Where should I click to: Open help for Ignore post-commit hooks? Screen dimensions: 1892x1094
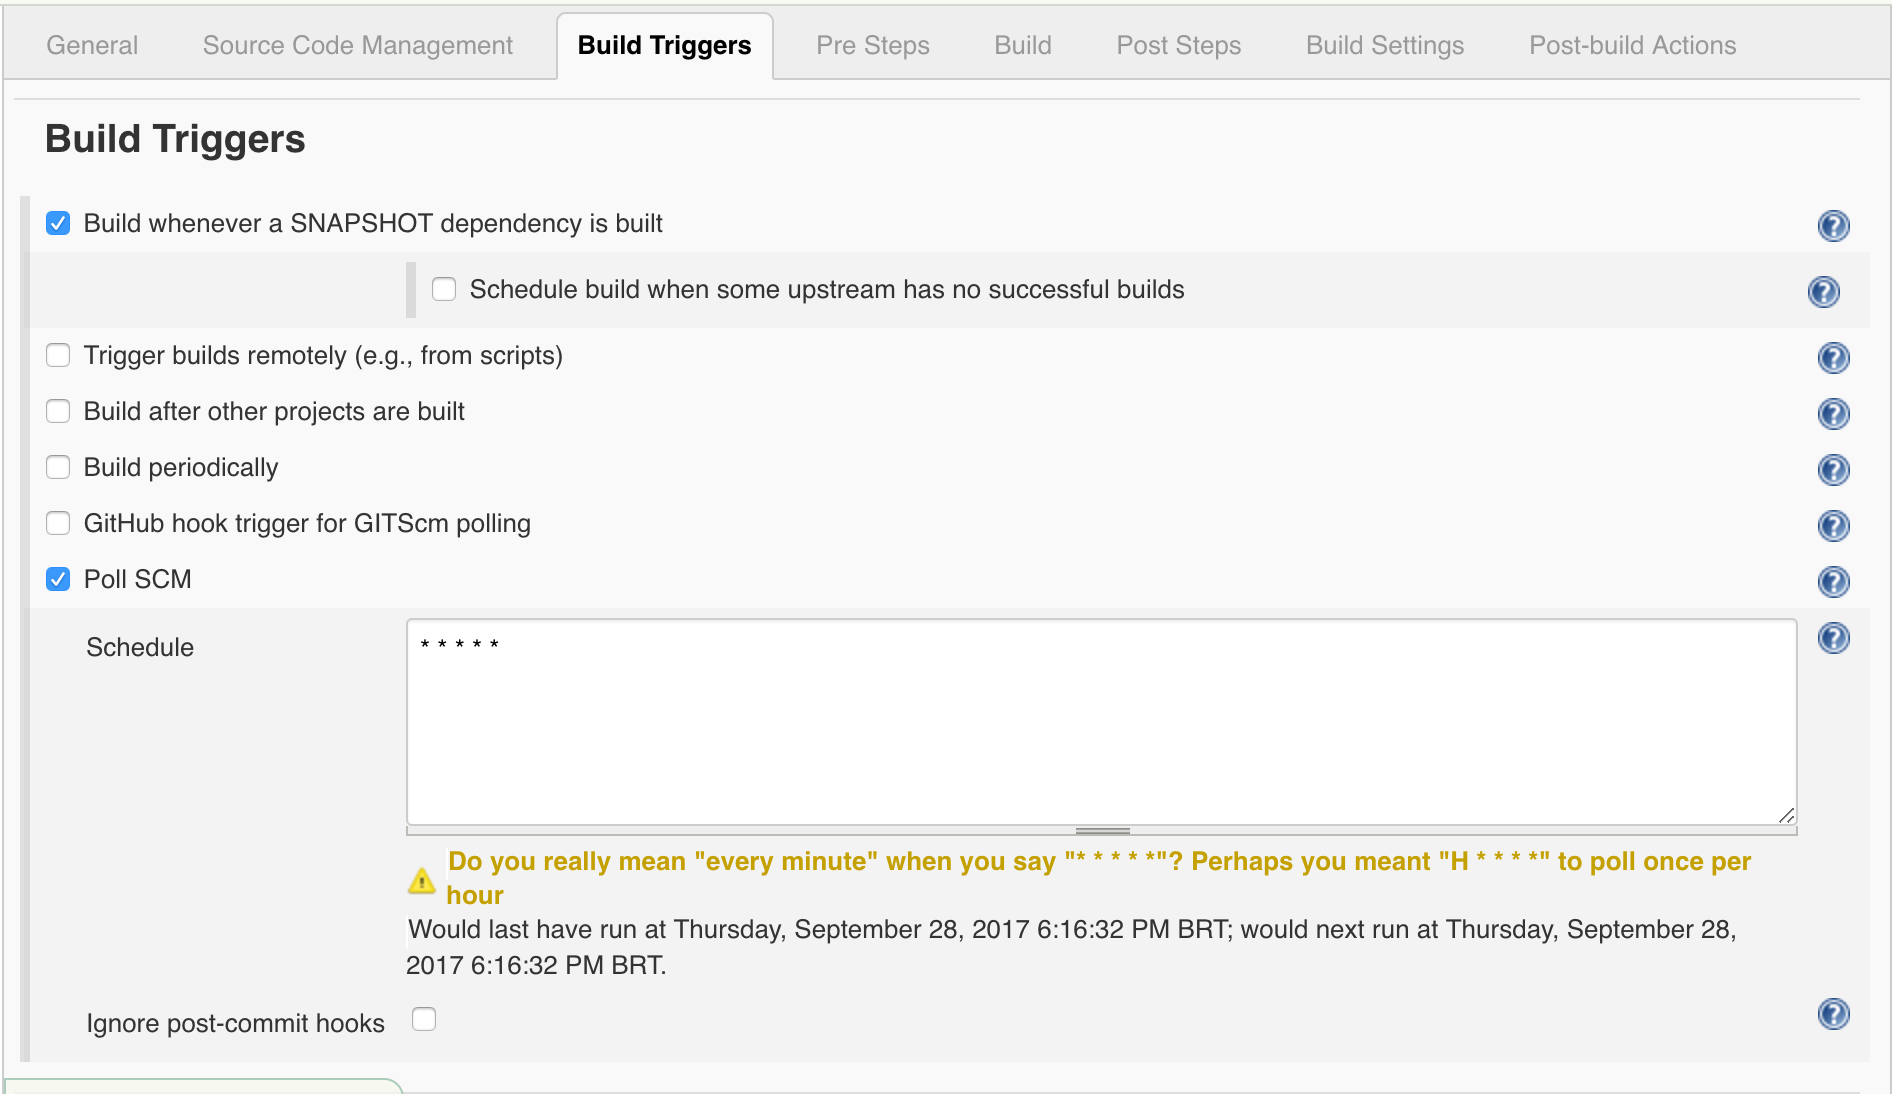[1833, 1014]
